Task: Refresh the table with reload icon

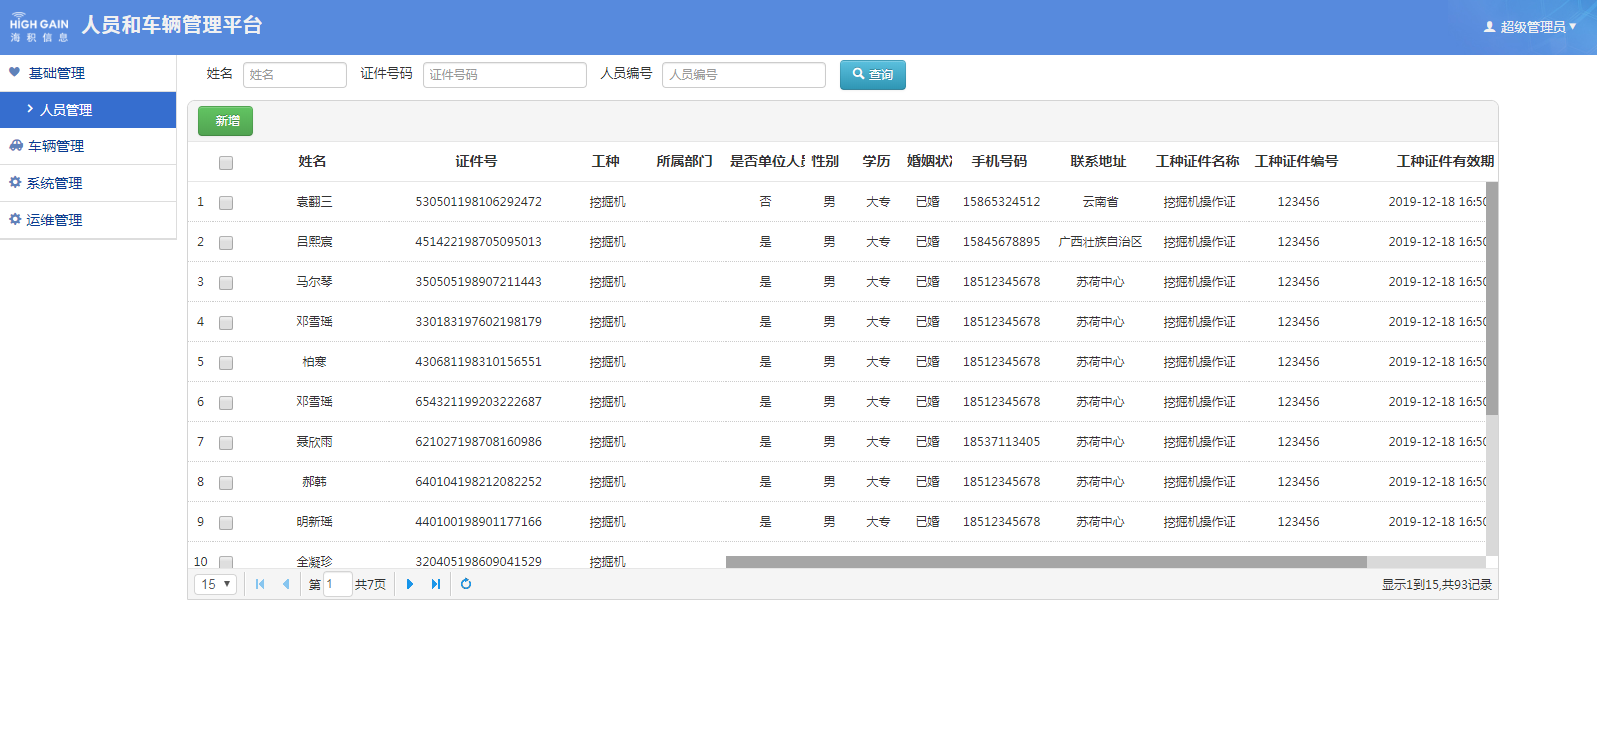Action: point(466,584)
